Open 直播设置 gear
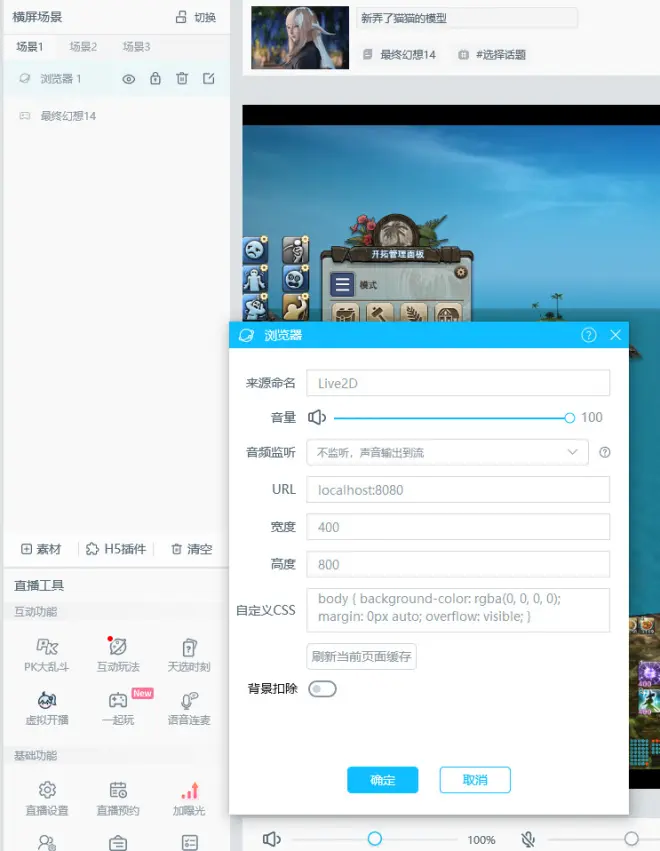660x851 pixels. pyautogui.click(x=47, y=798)
